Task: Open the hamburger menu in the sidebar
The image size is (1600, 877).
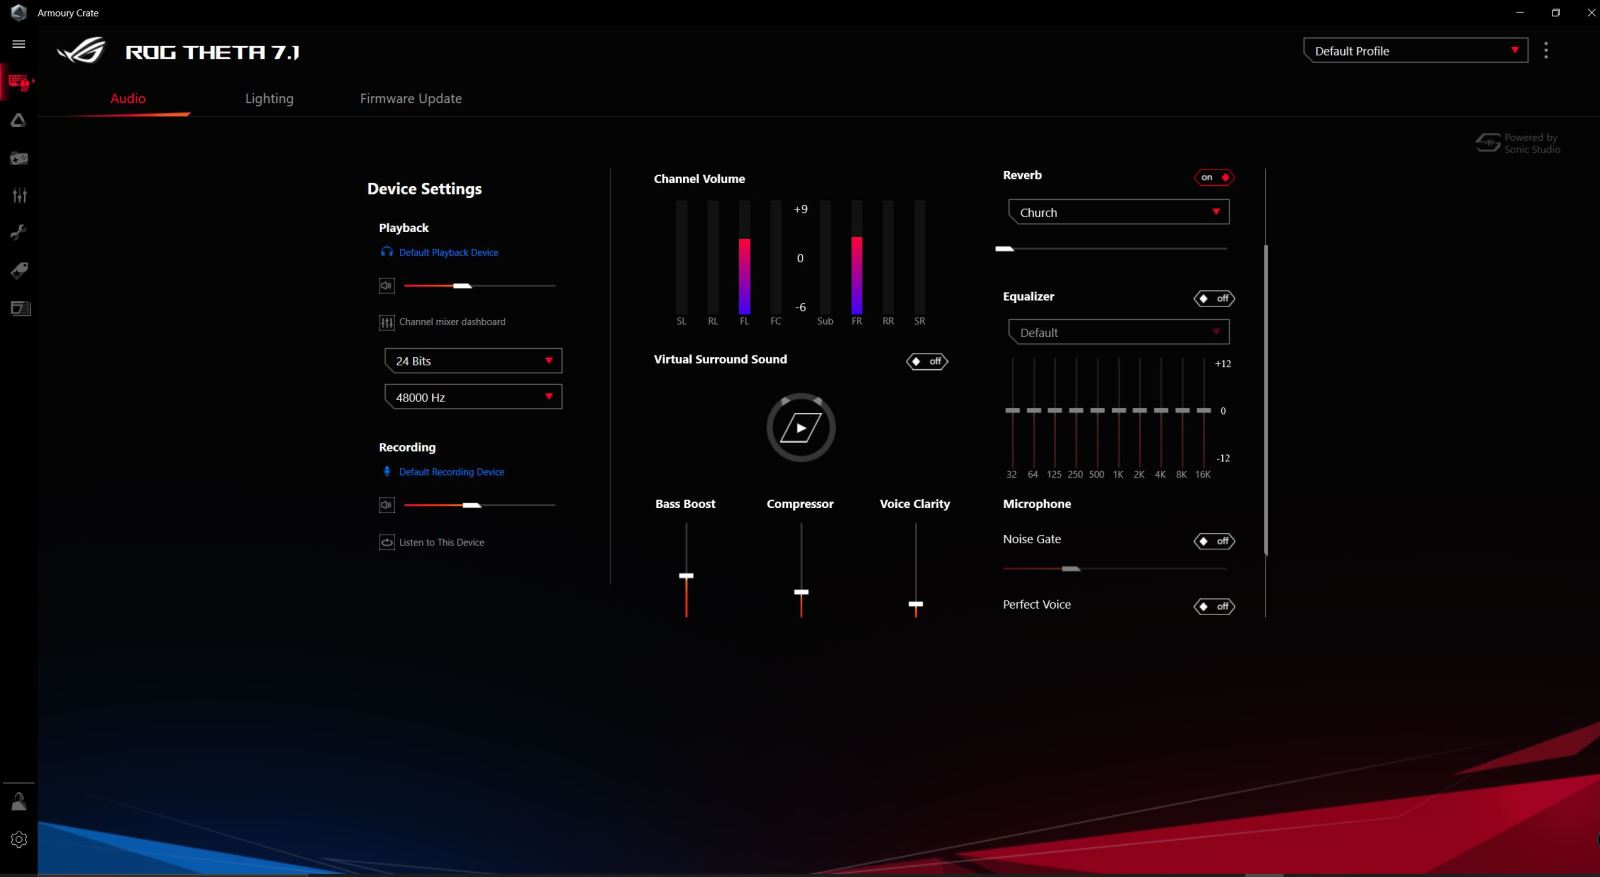Action: (x=18, y=44)
